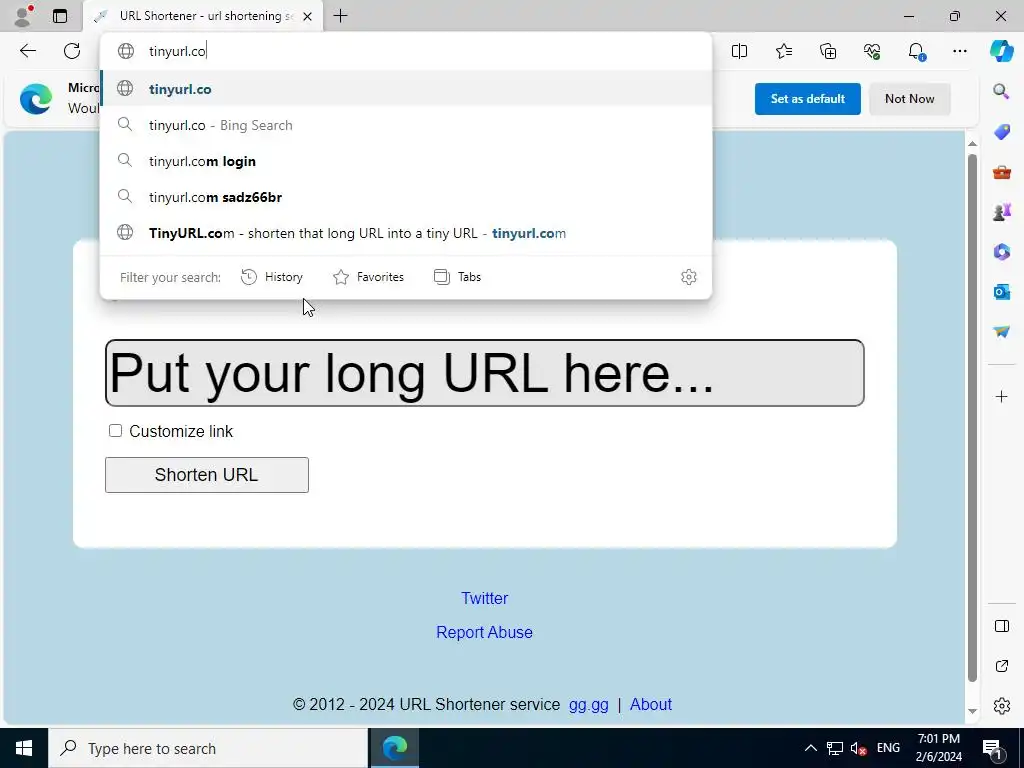
Task: Click the page vertical scrollbar thumb
Action: point(972,418)
